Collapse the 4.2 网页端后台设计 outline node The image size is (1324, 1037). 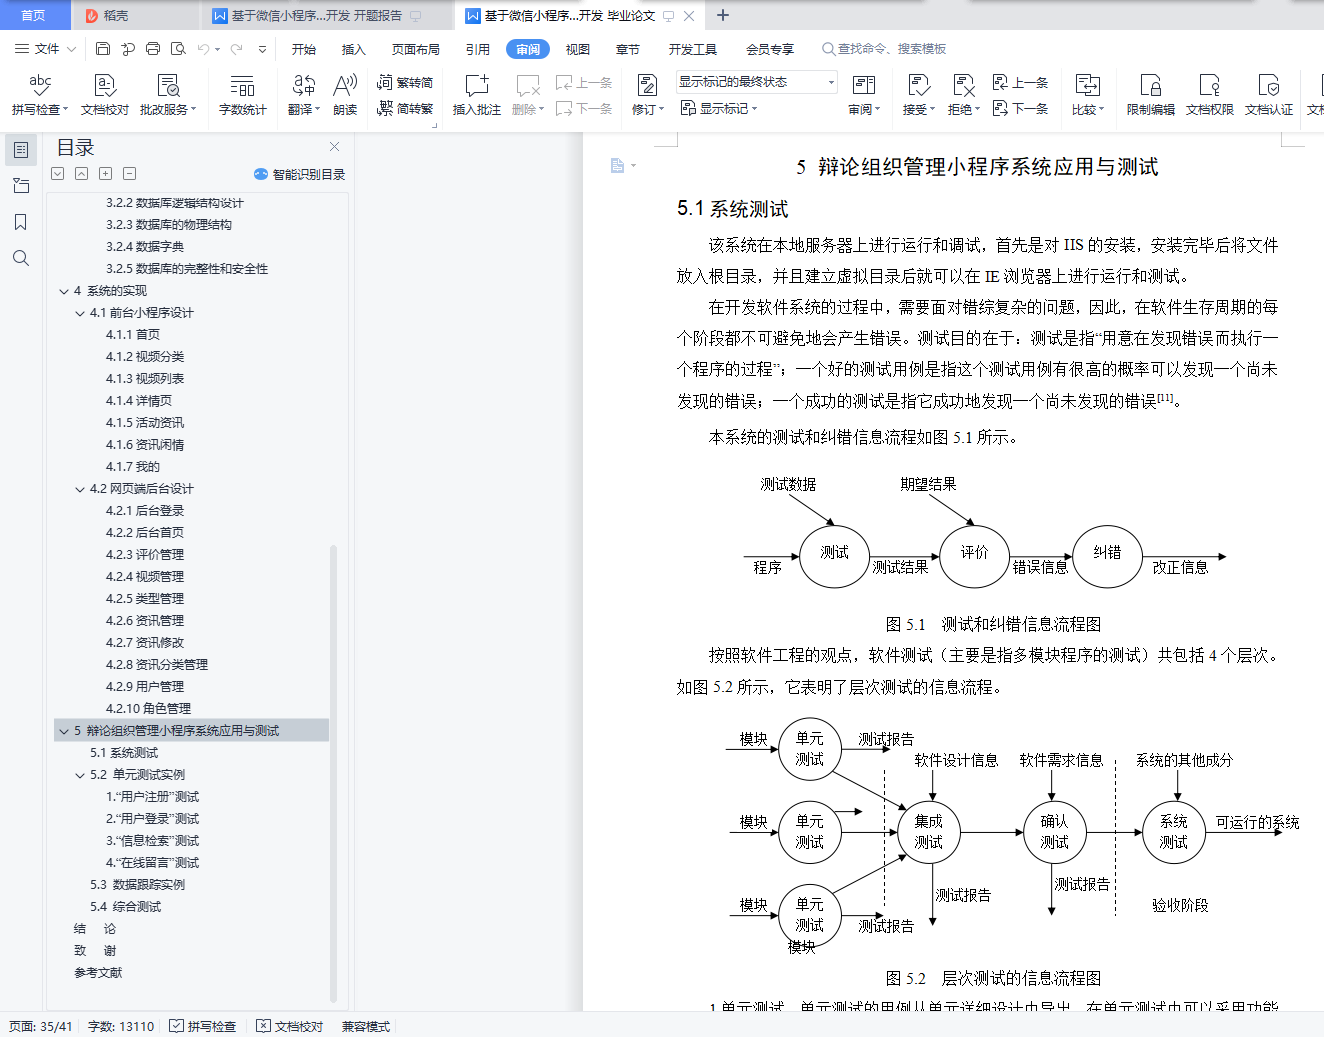pos(80,489)
